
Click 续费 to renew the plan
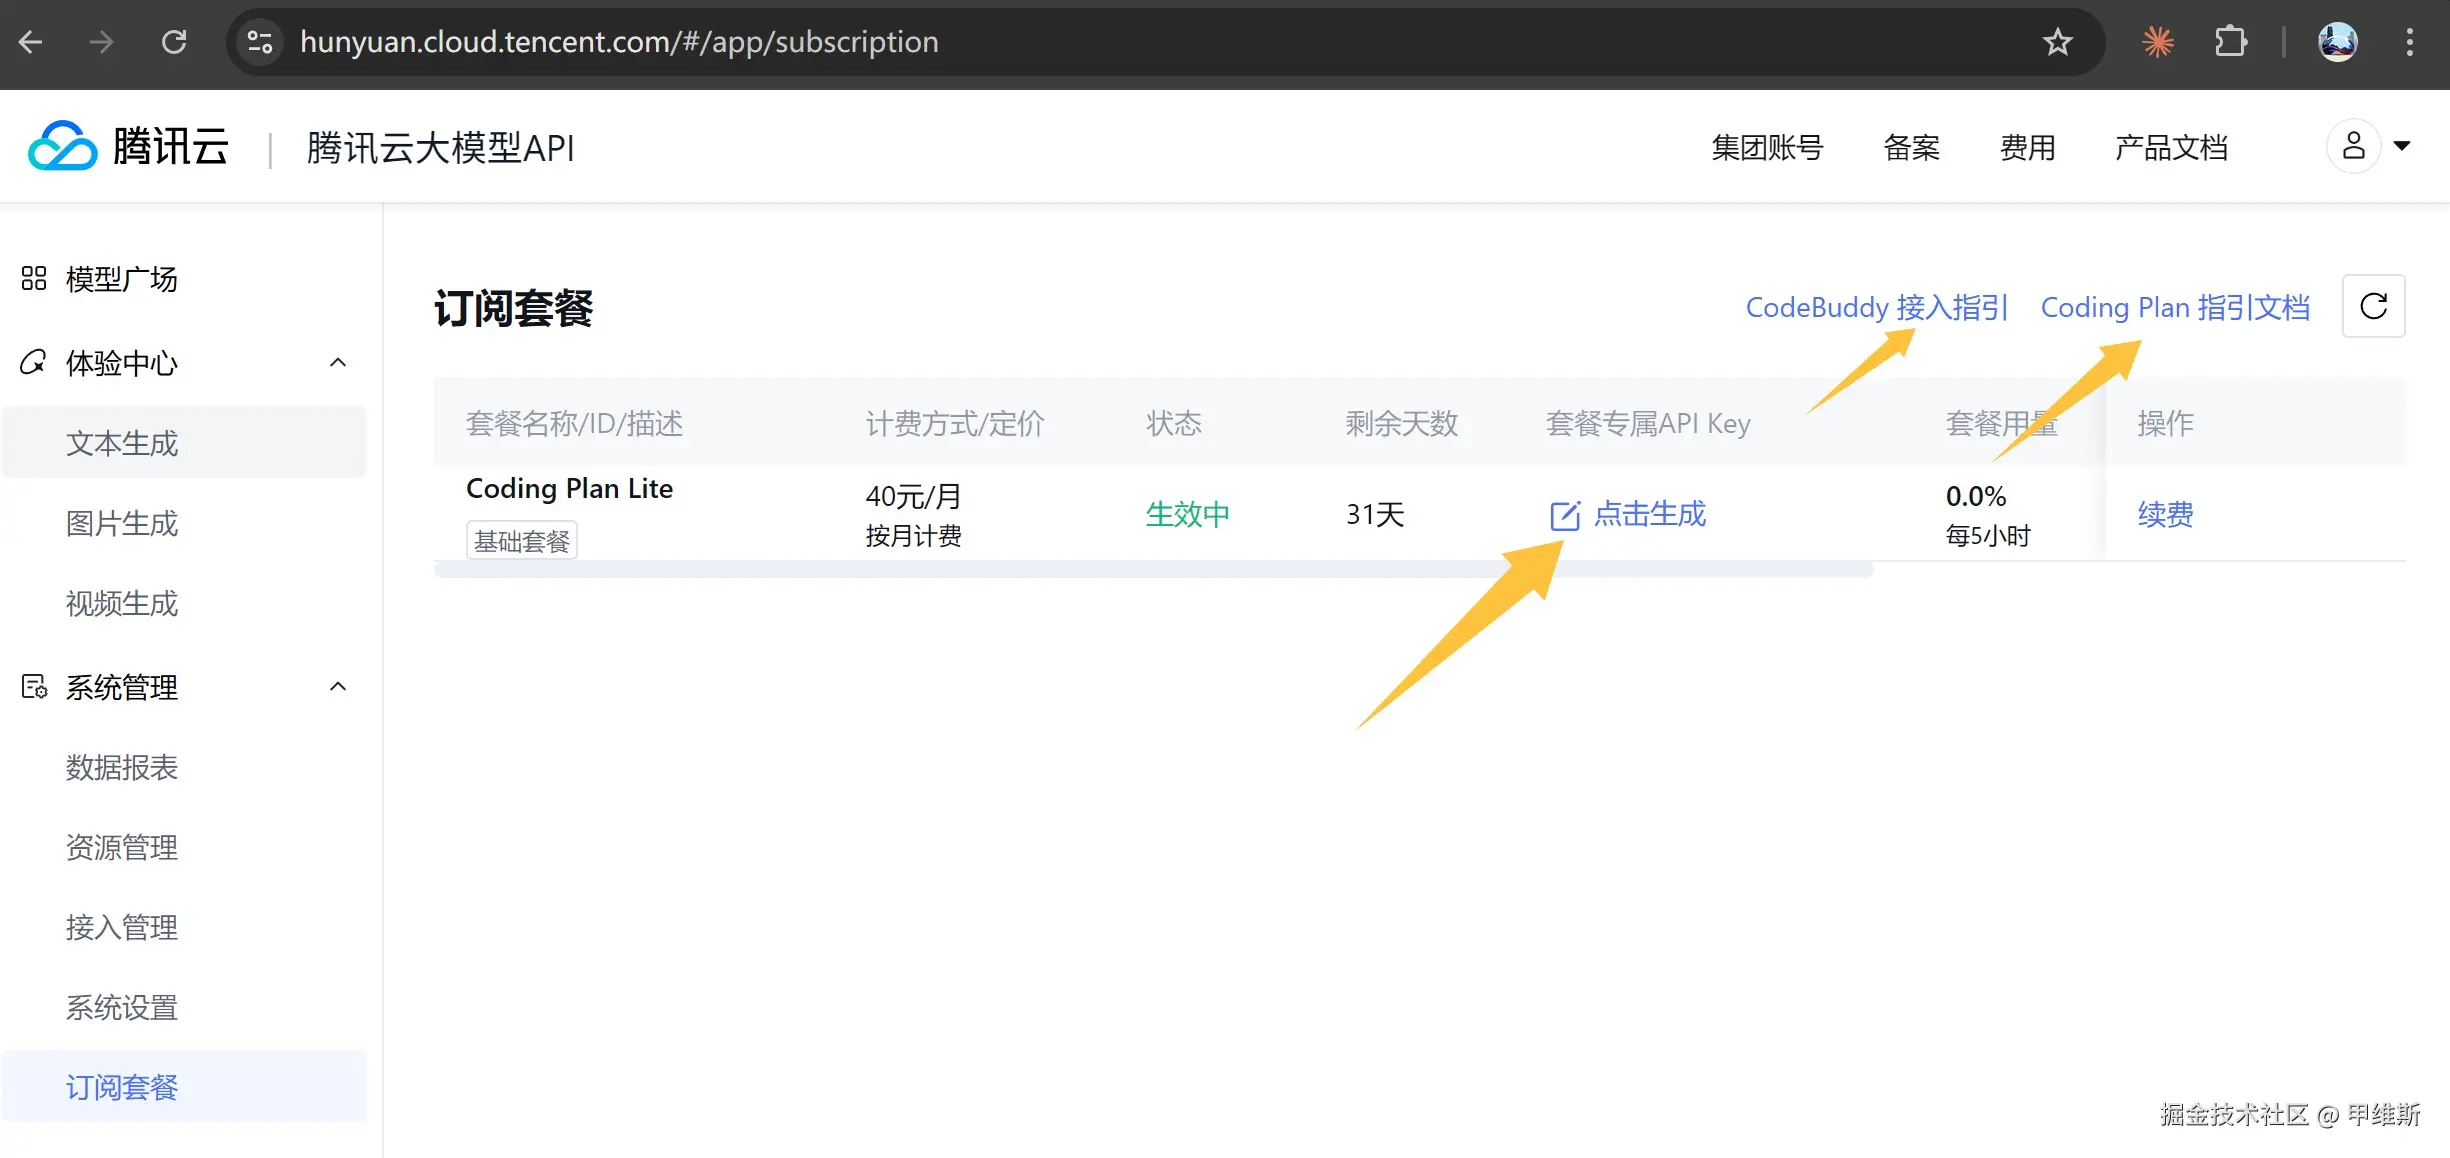2165,514
